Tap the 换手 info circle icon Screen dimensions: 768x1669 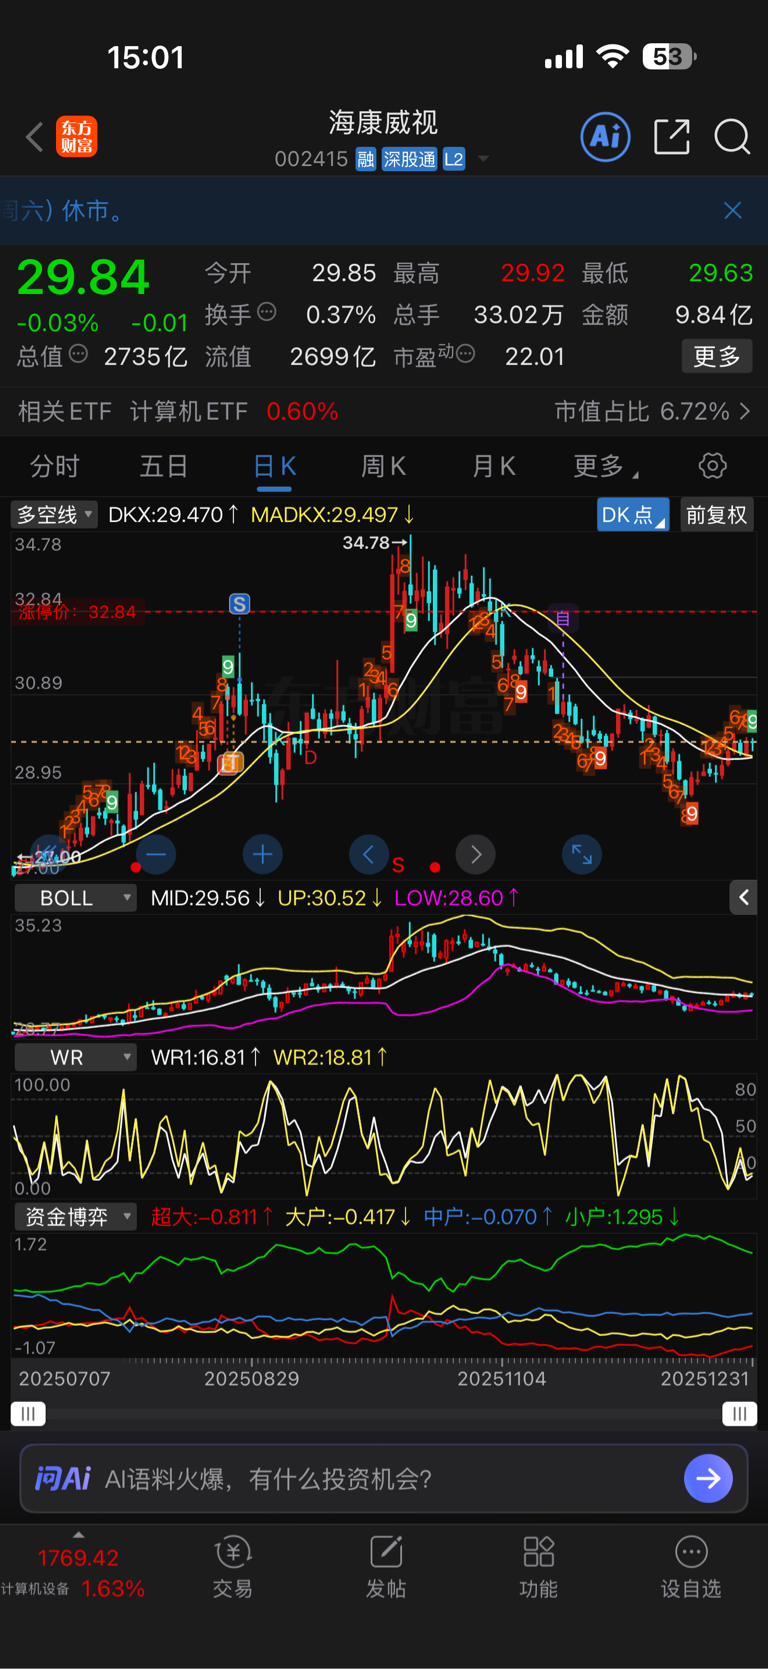[x=267, y=312]
